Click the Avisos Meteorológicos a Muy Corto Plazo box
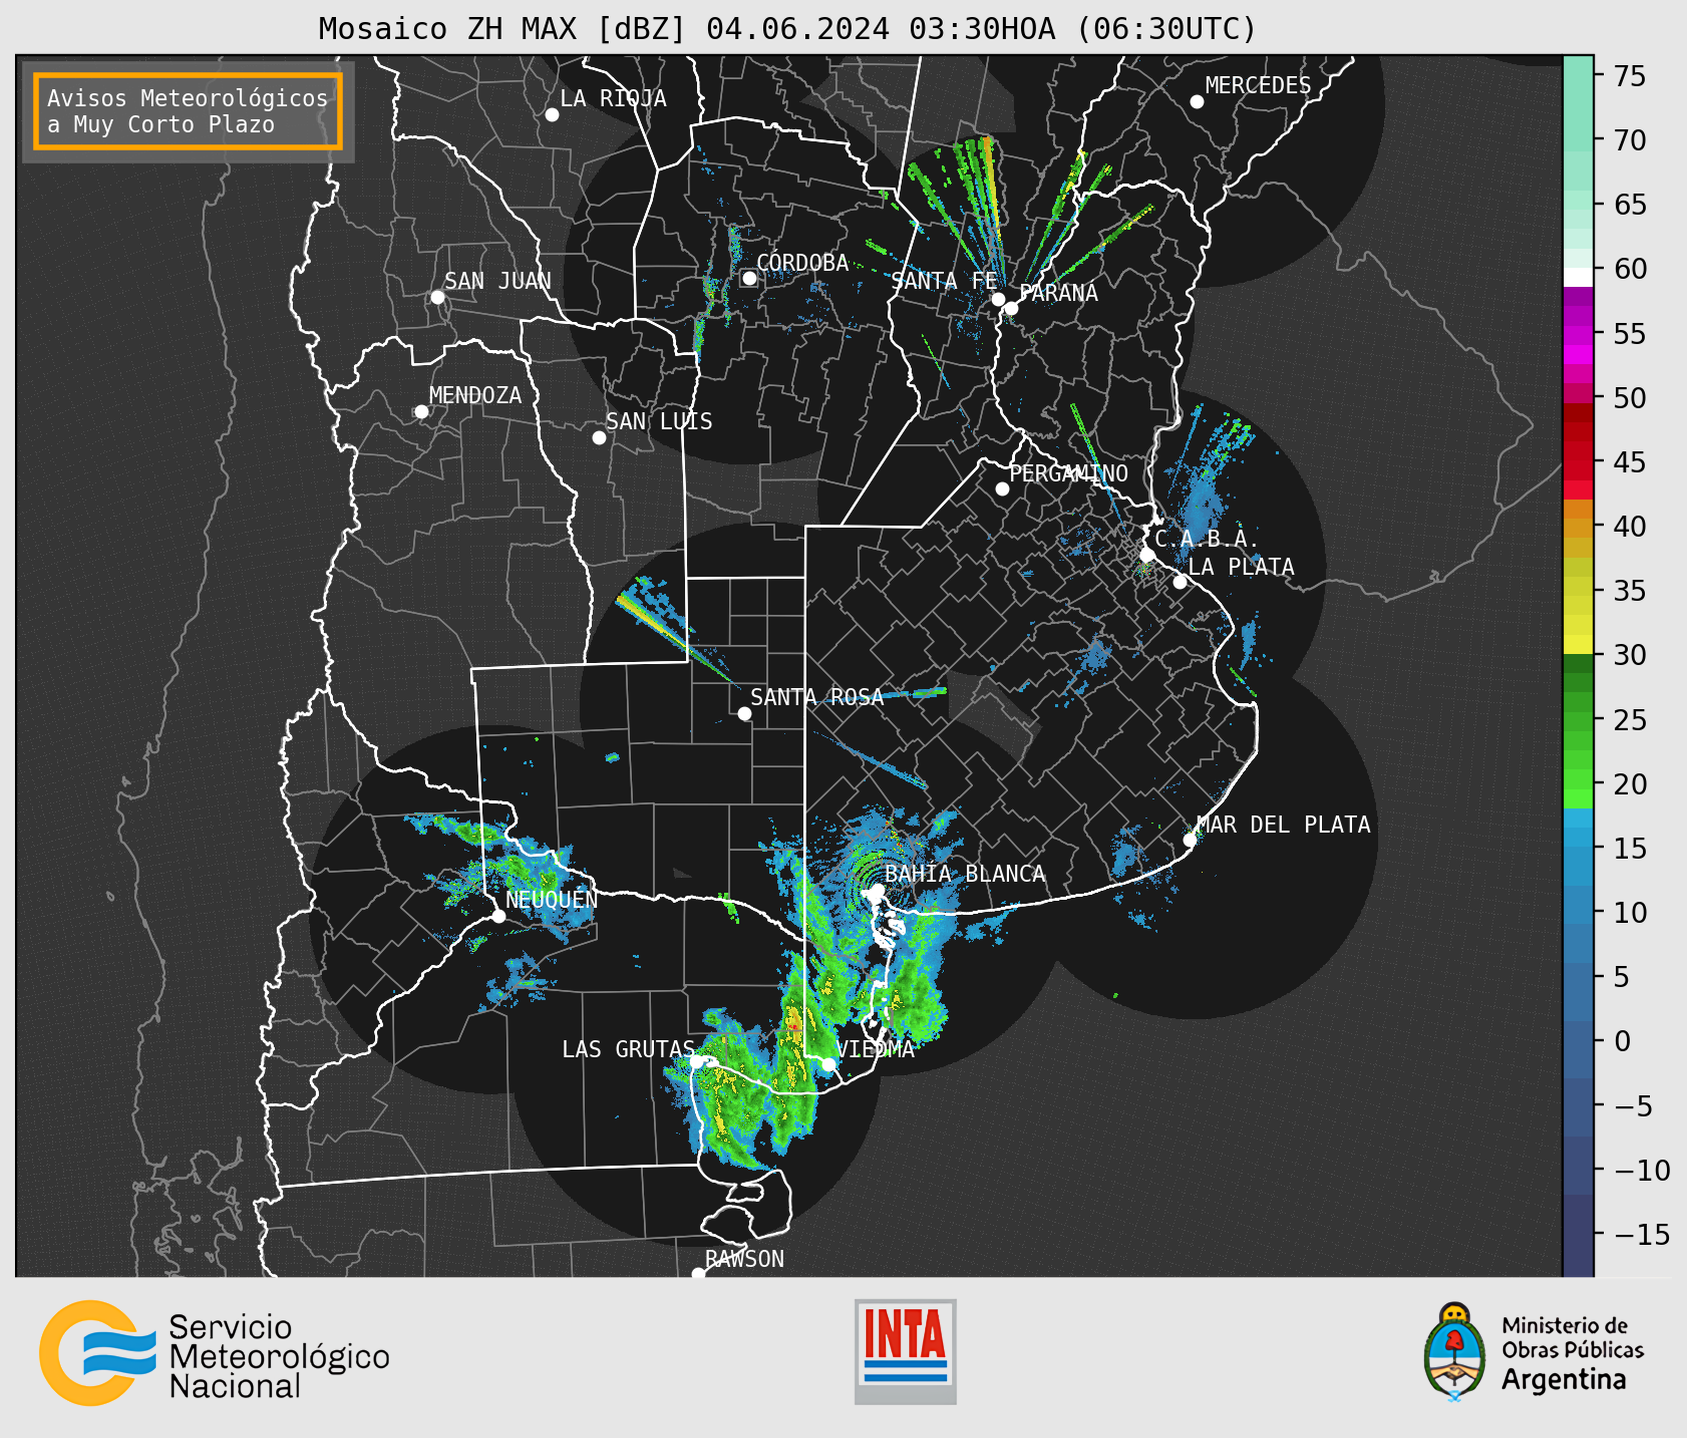This screenshot has height=1438, width=1687. point(188,111)
